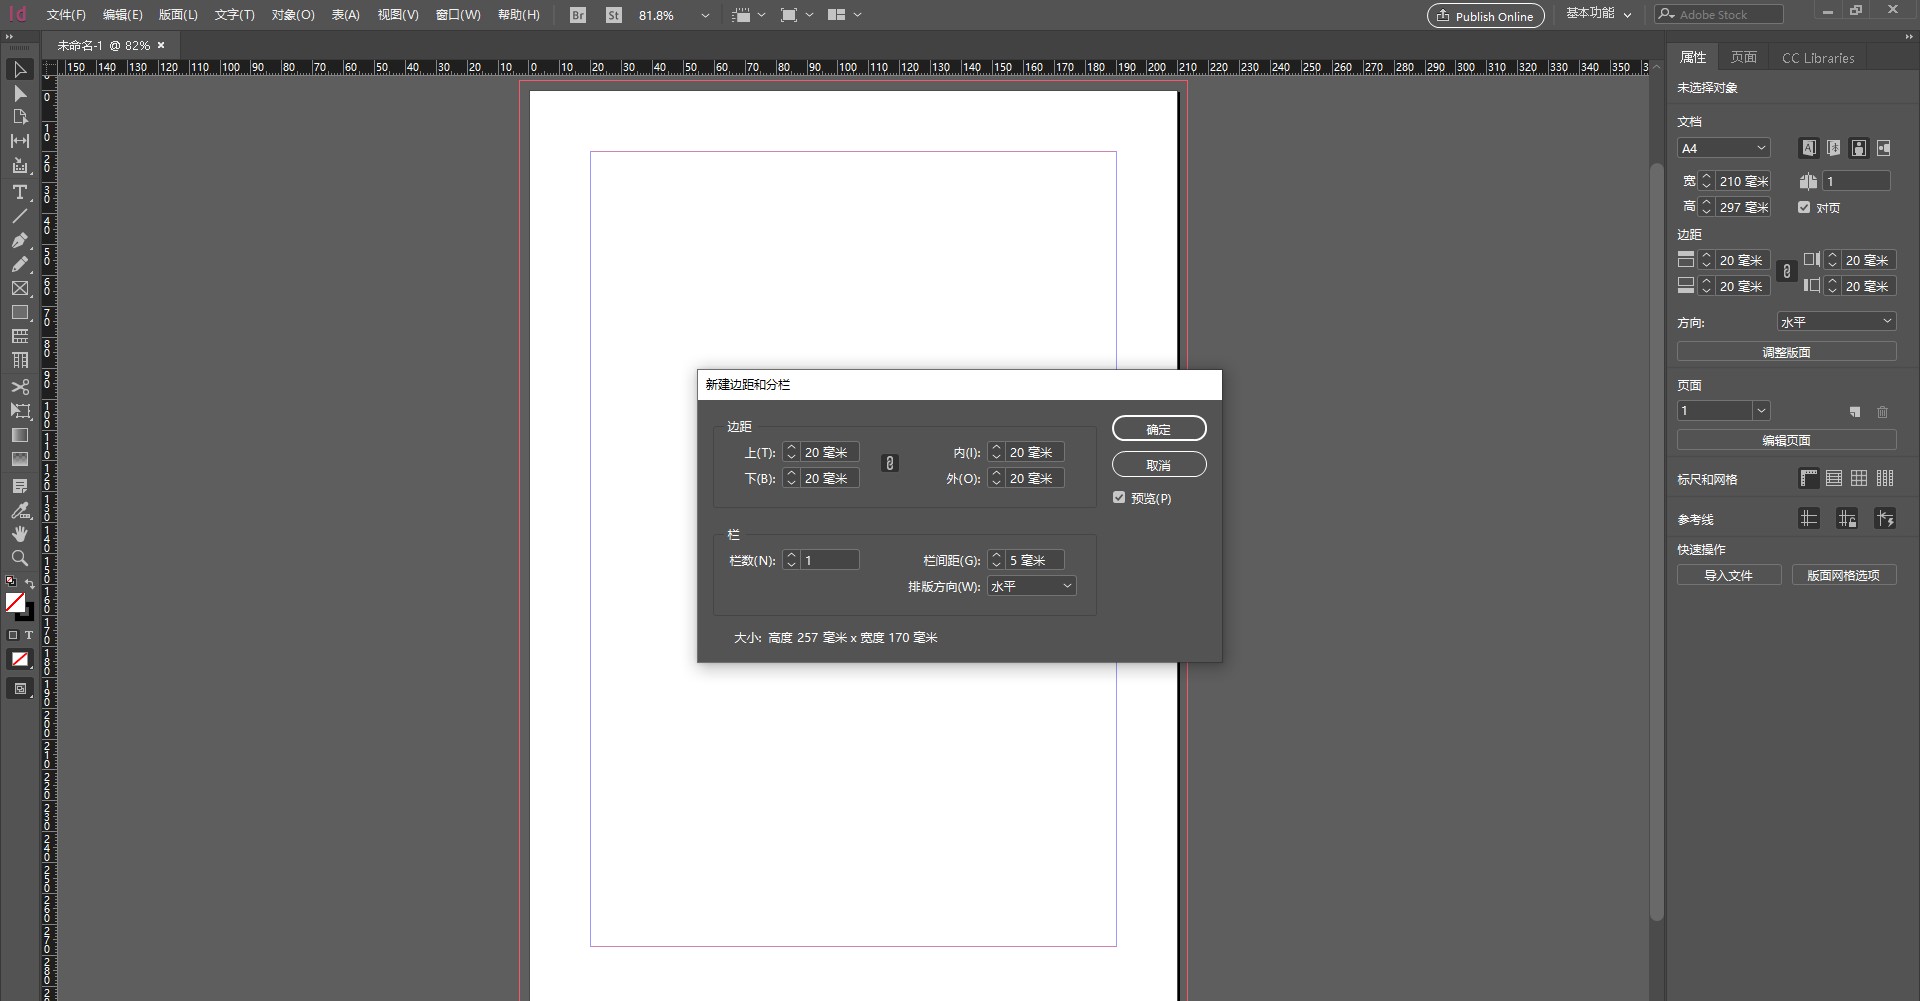The width and height of the screenshot is (1920, 1001).
Task: Click fill color swatch in toolbar
Action: (x=15, y=602)
